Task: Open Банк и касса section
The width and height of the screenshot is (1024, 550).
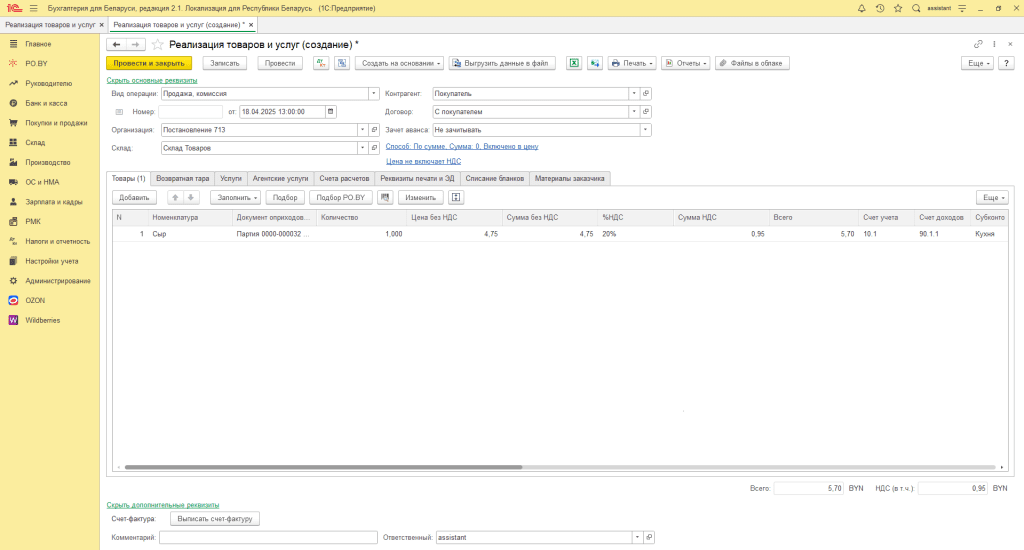Action: (x=46, y=103)
